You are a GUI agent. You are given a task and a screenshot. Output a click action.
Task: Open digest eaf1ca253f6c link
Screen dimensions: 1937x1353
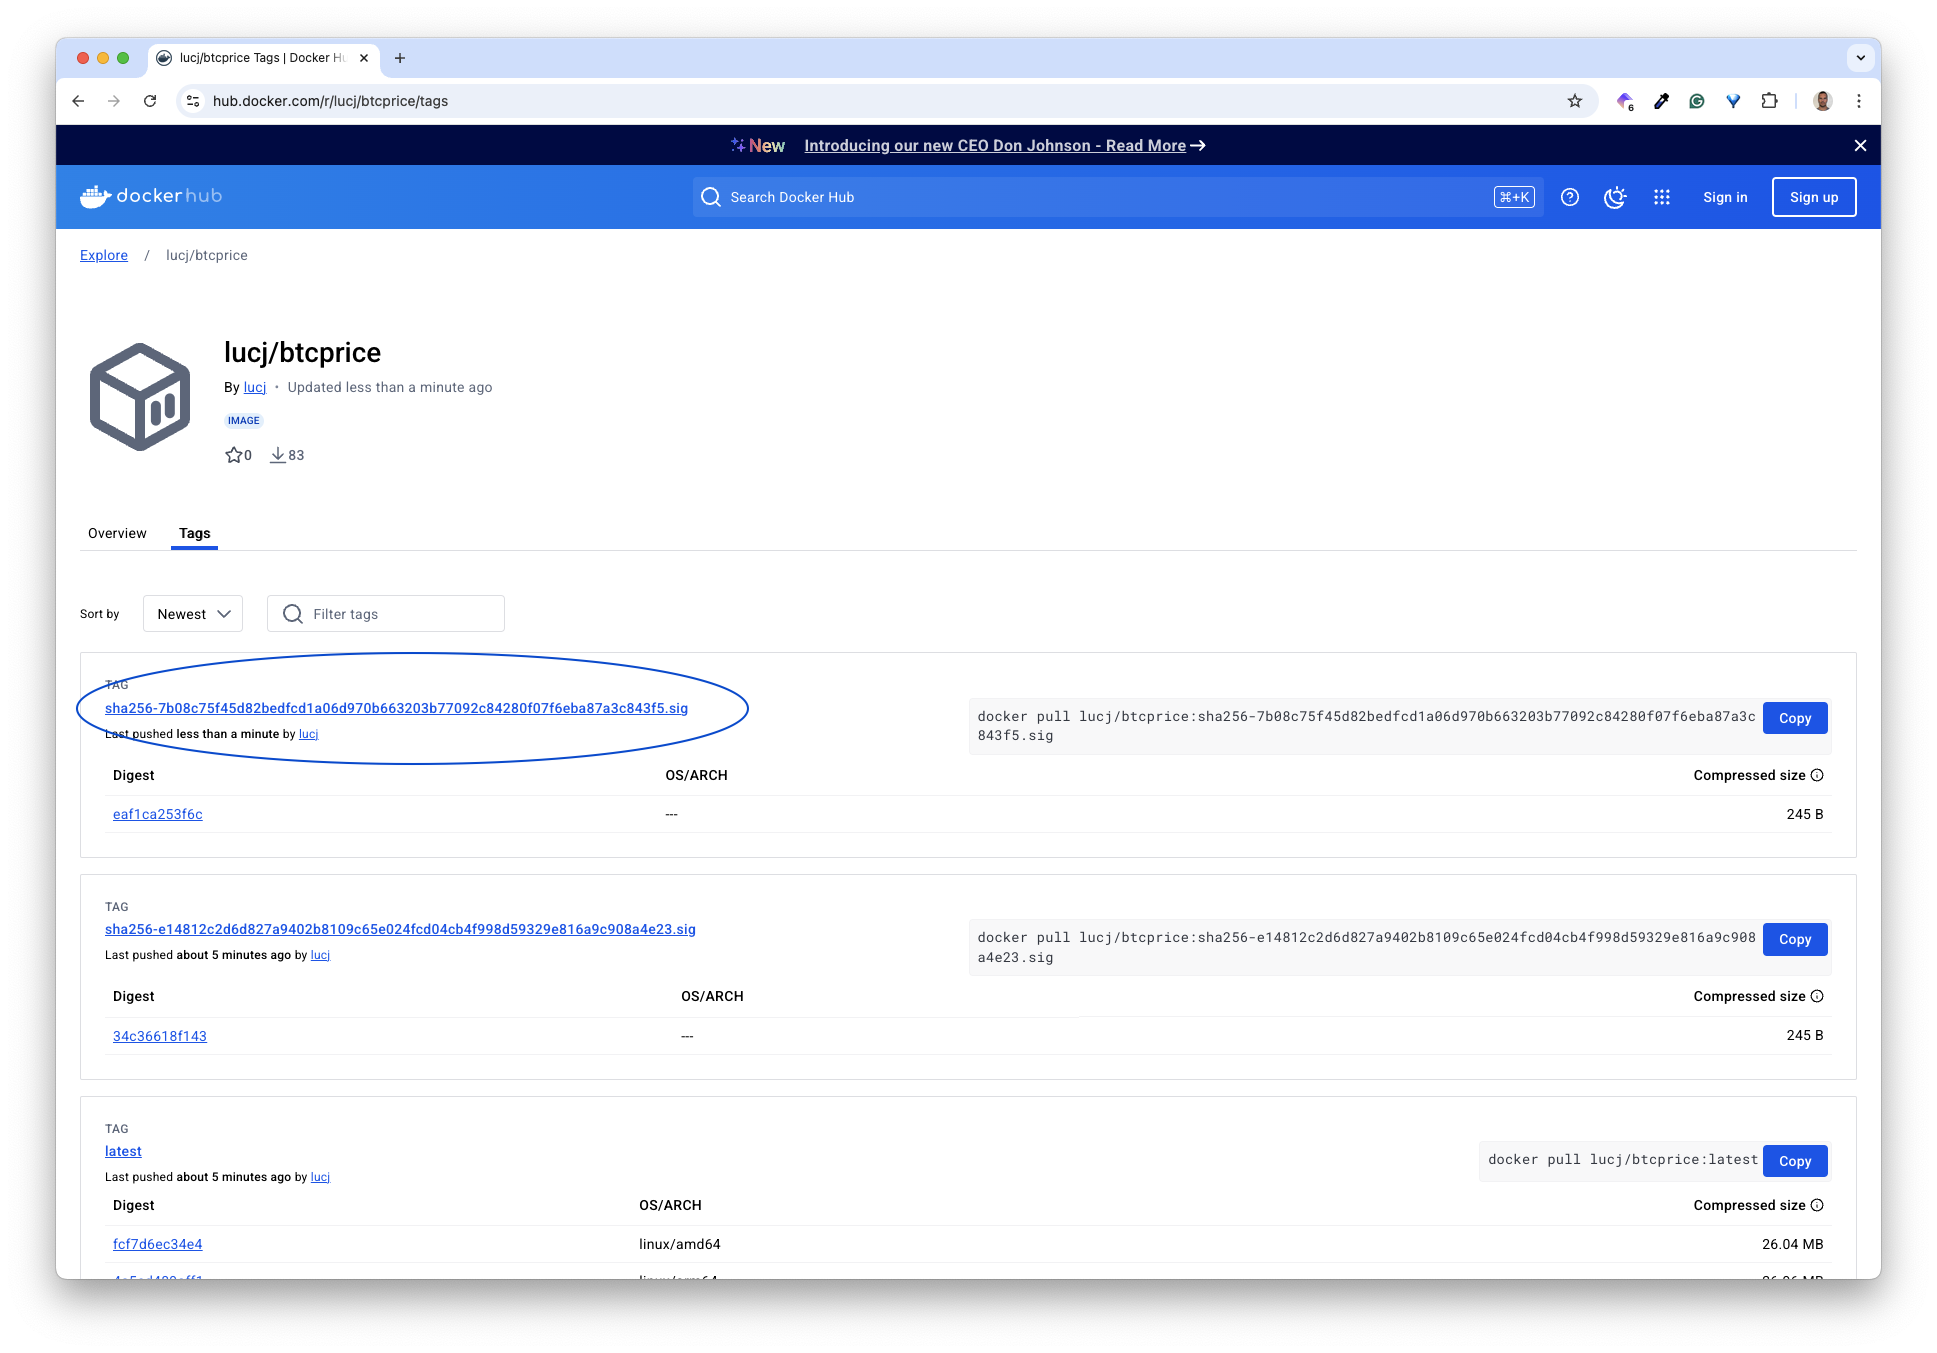(158, 814)
